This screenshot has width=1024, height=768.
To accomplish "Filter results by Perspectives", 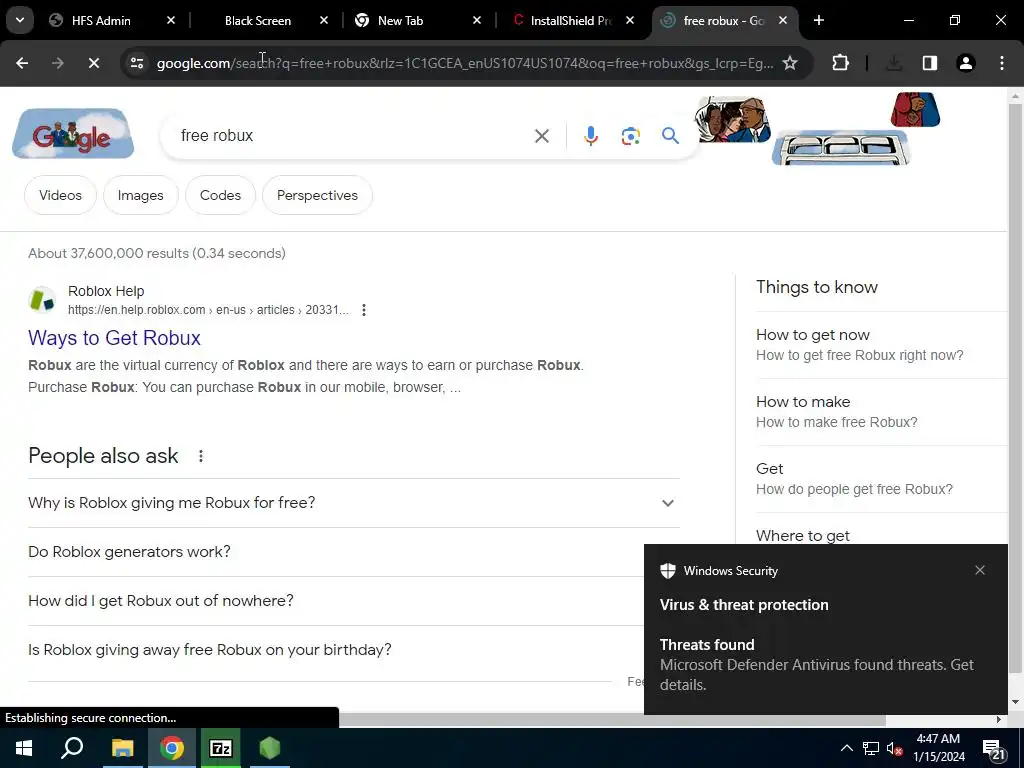I will [317, 195].
